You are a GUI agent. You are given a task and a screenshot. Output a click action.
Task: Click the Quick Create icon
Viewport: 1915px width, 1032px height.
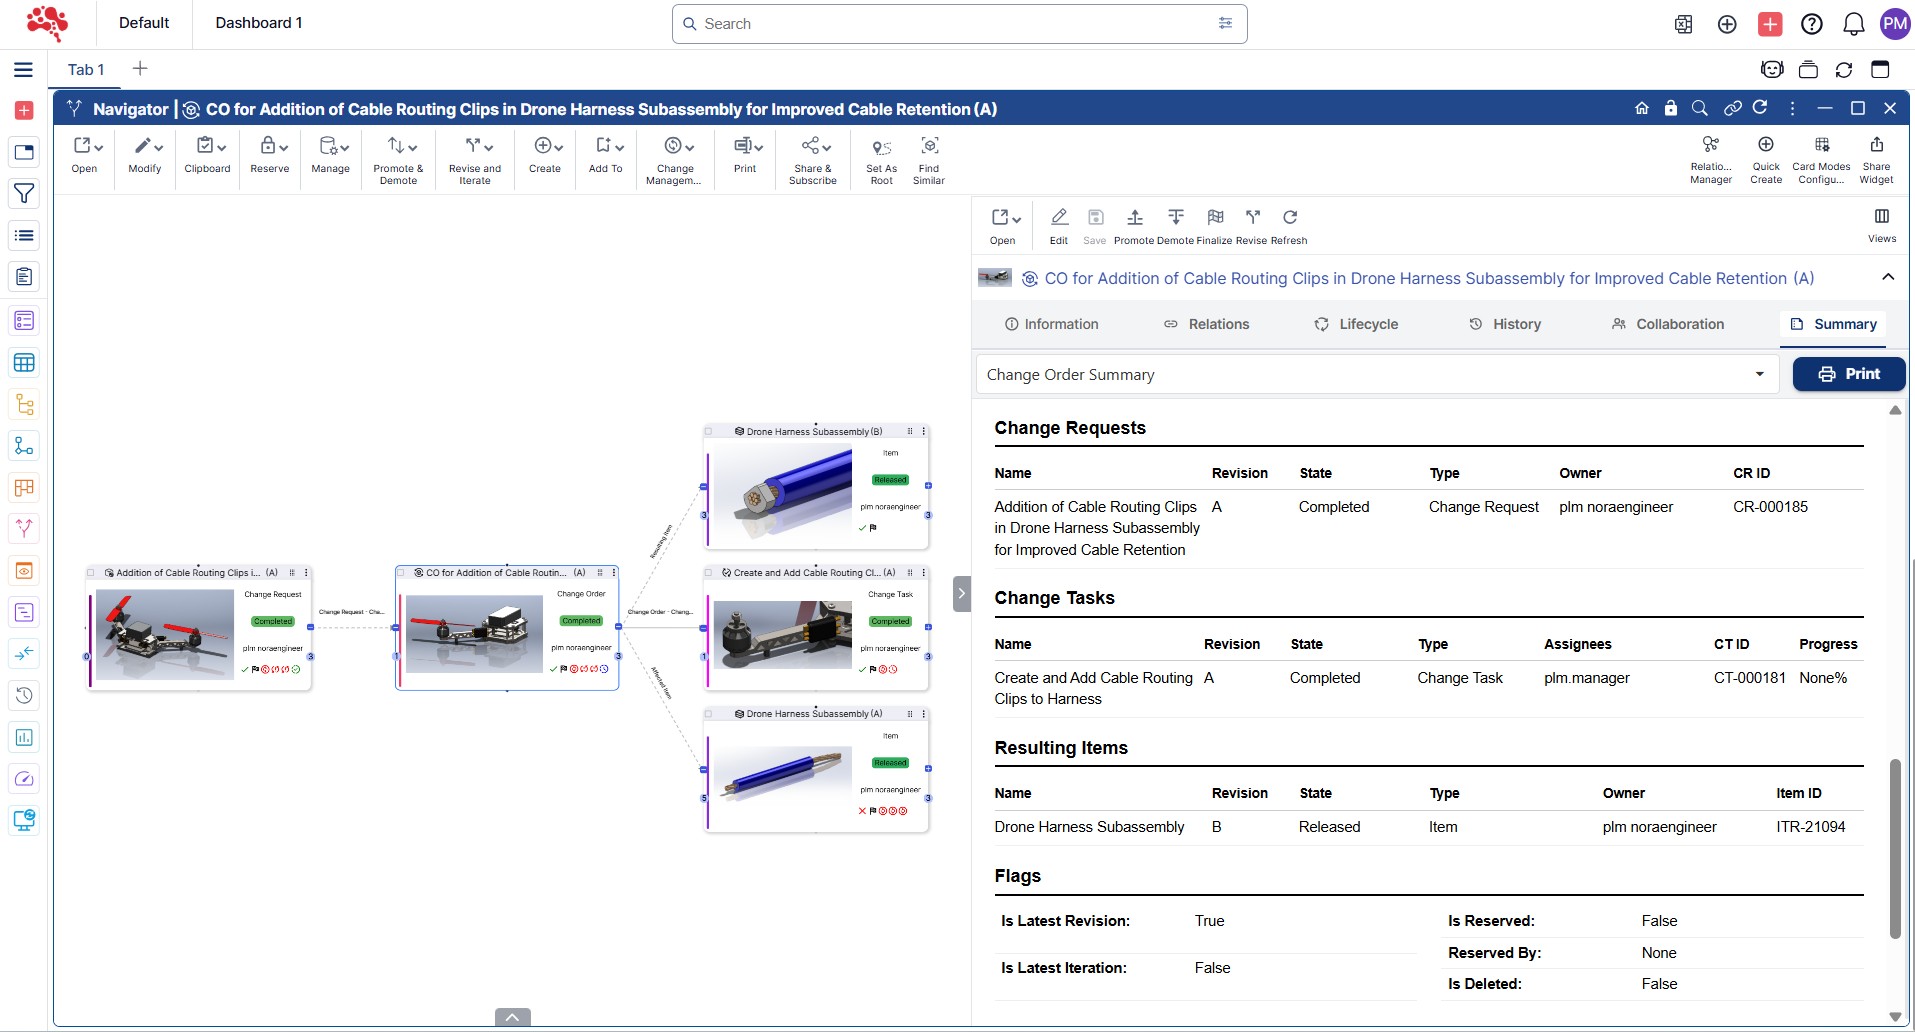click(x=1765, y=146)
